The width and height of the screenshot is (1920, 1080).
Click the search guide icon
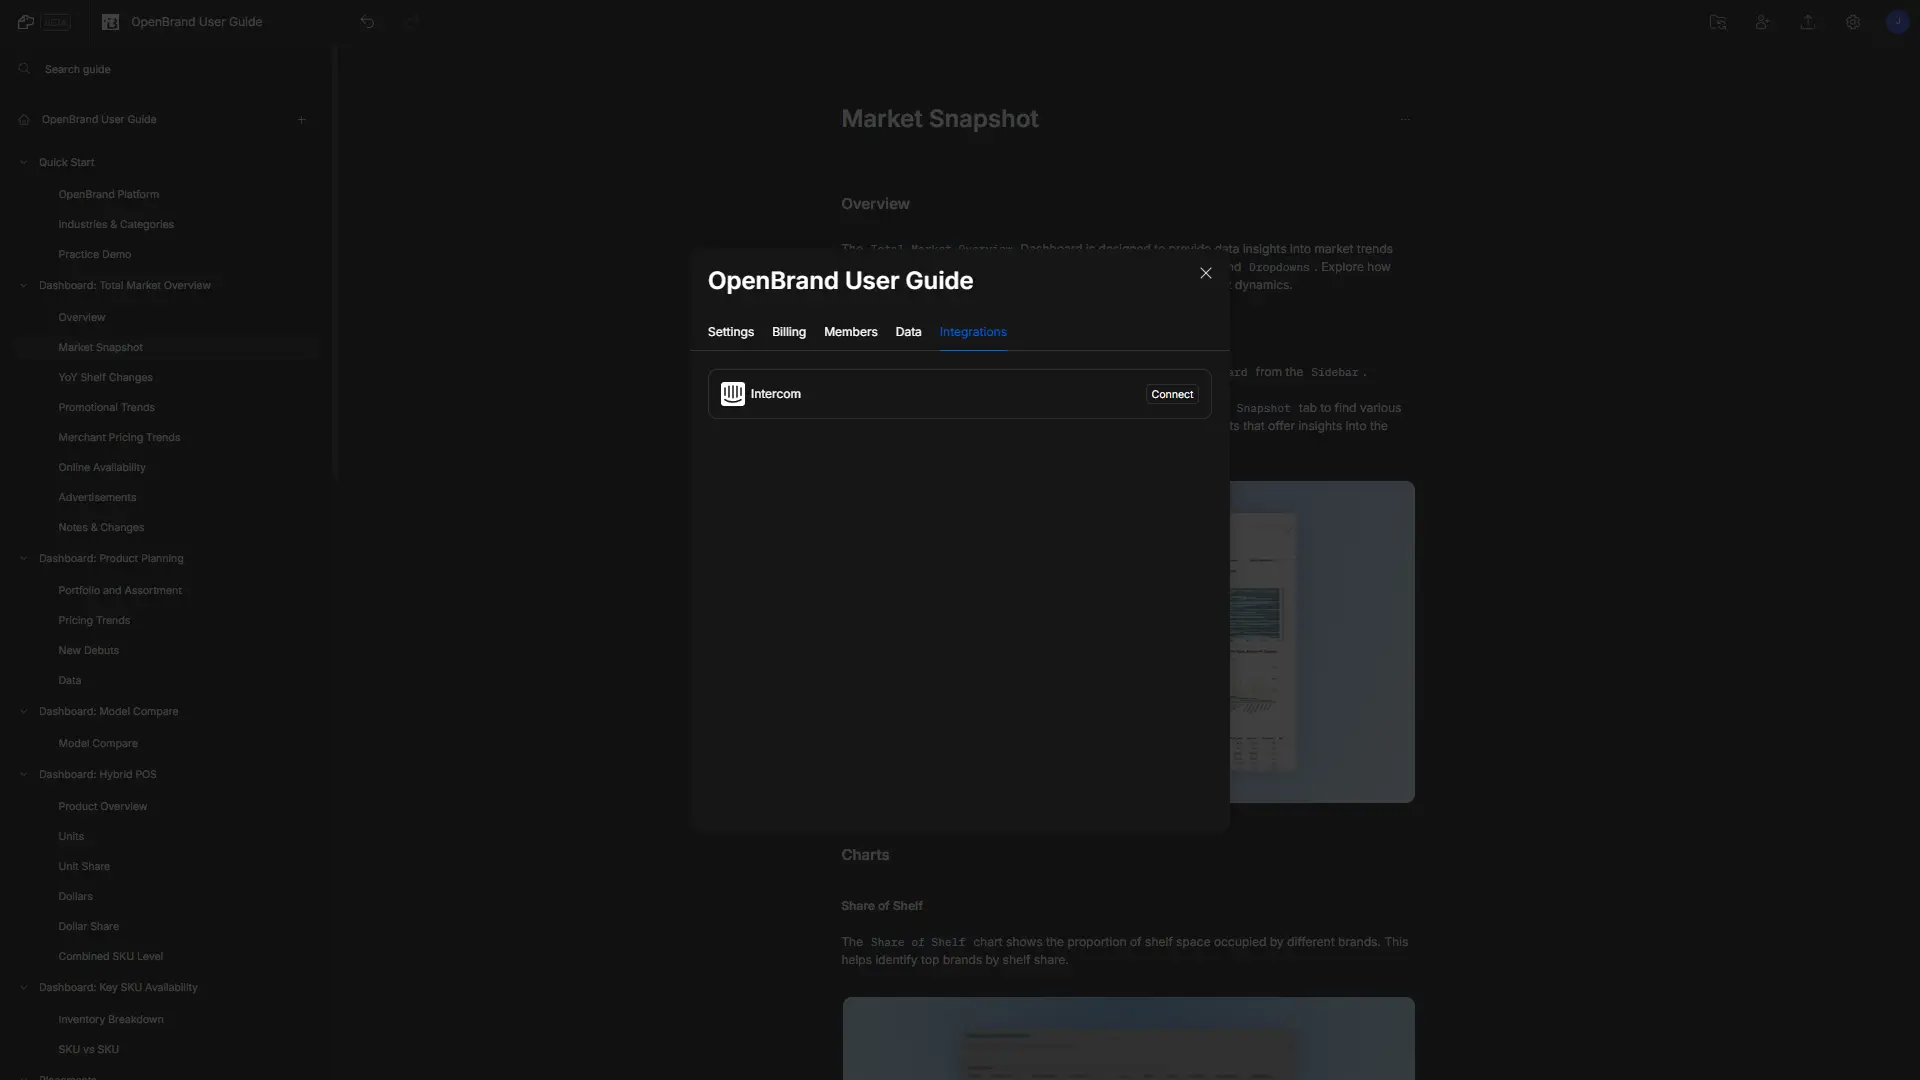(24, 69)
